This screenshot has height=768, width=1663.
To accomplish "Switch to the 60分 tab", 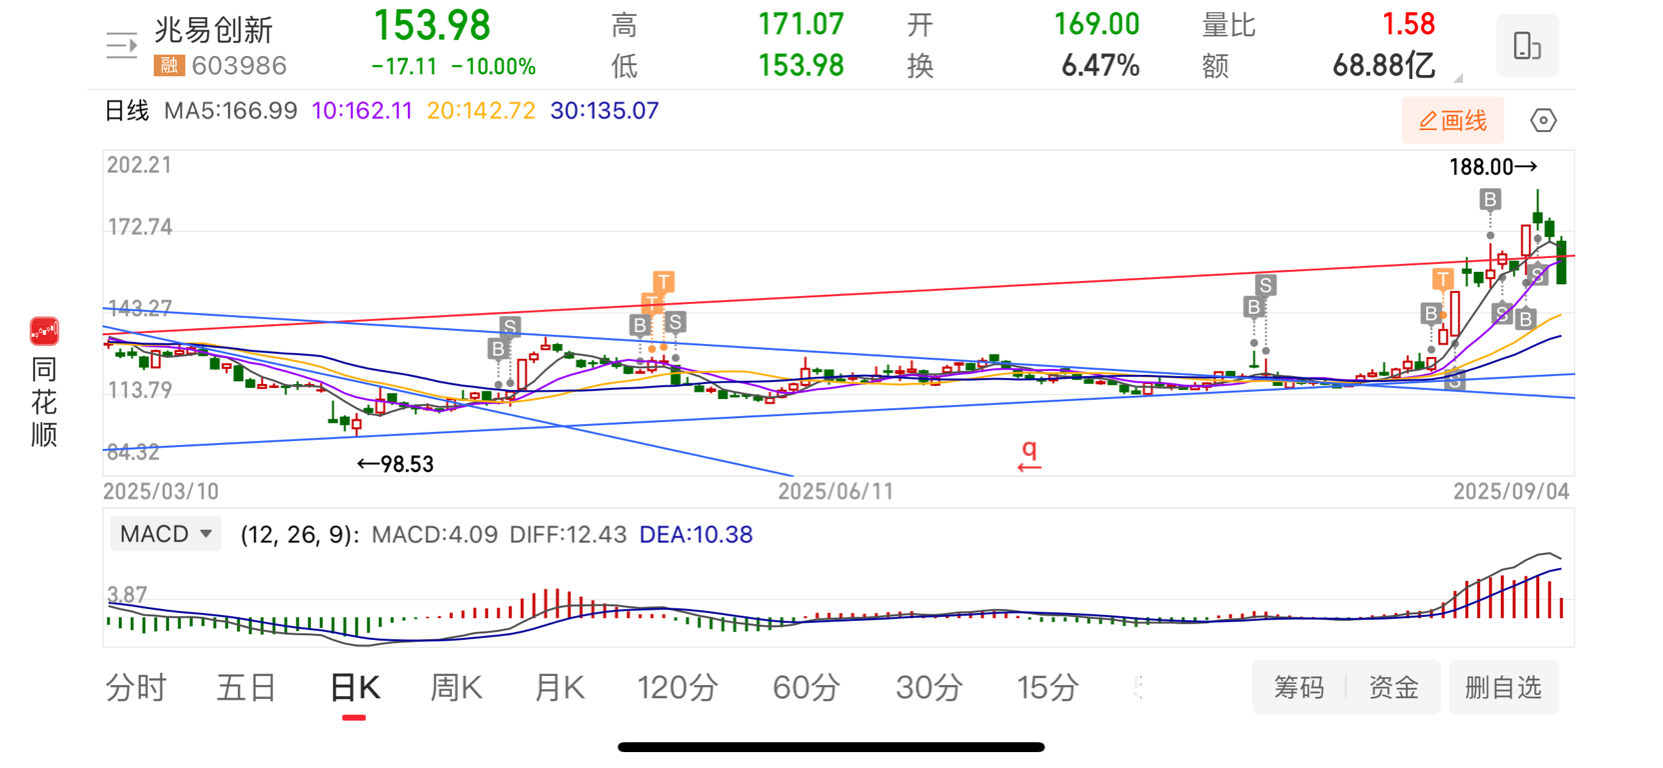I will [806, 688].
